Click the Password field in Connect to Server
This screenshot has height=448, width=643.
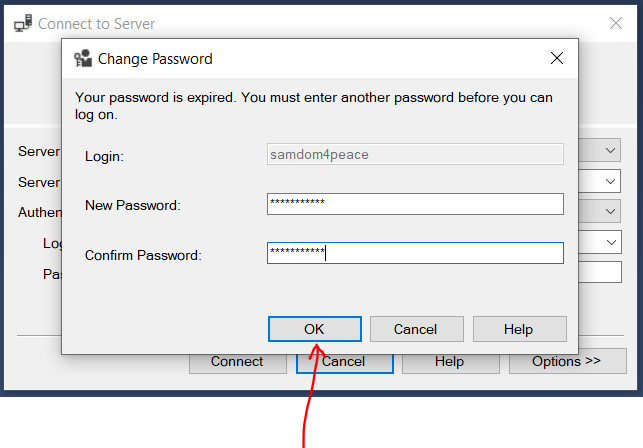[594, 272]
